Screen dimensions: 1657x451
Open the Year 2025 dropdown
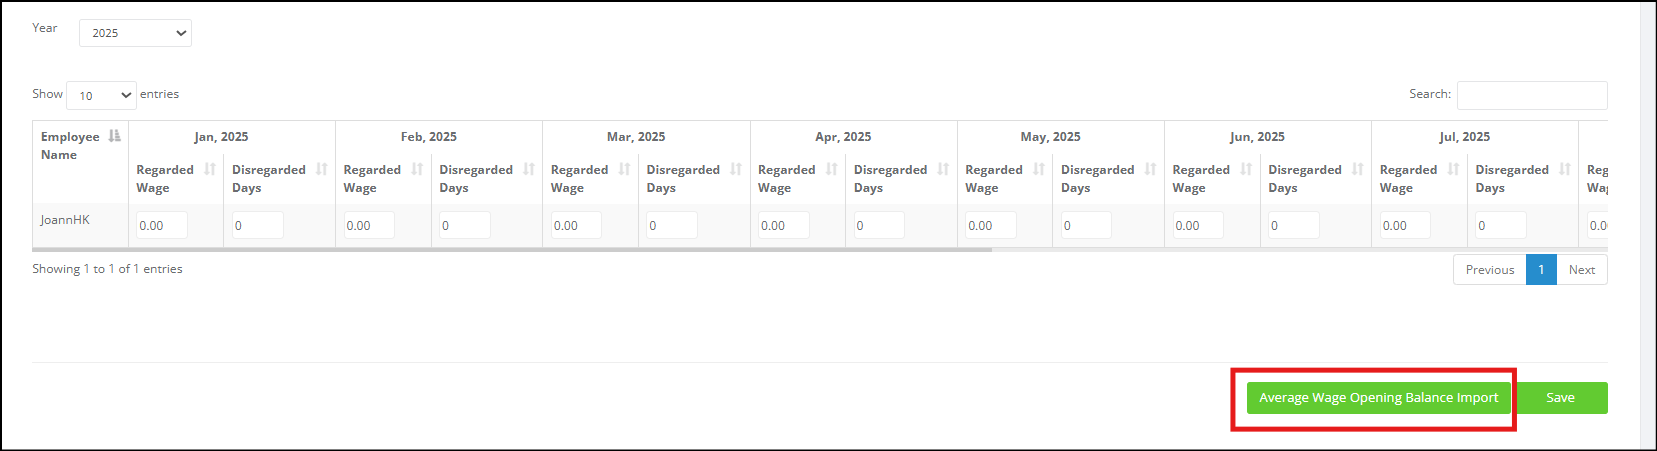(135, 33)
